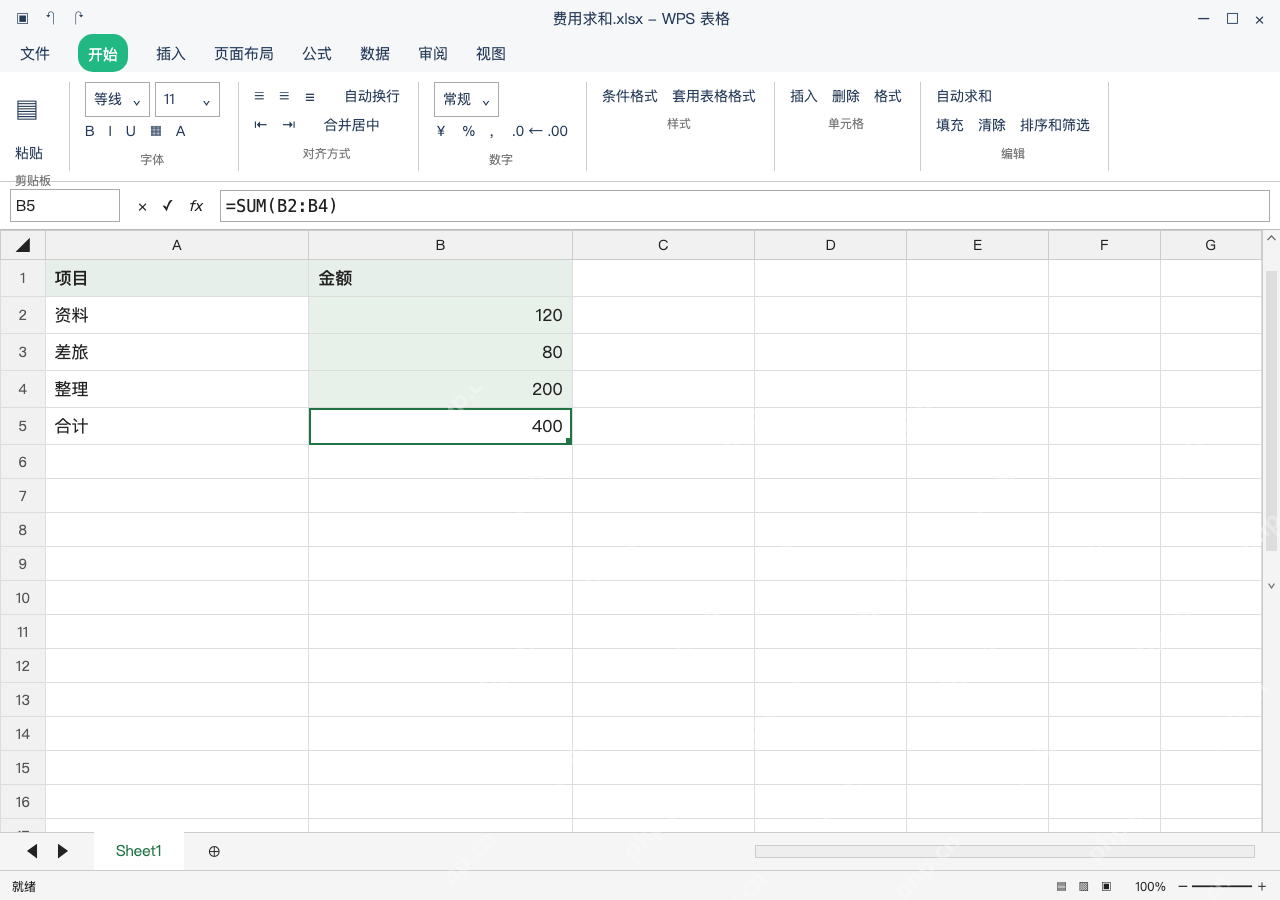Click the 自动求和 button
The image size is (1280, 900).
click(964, 96)
